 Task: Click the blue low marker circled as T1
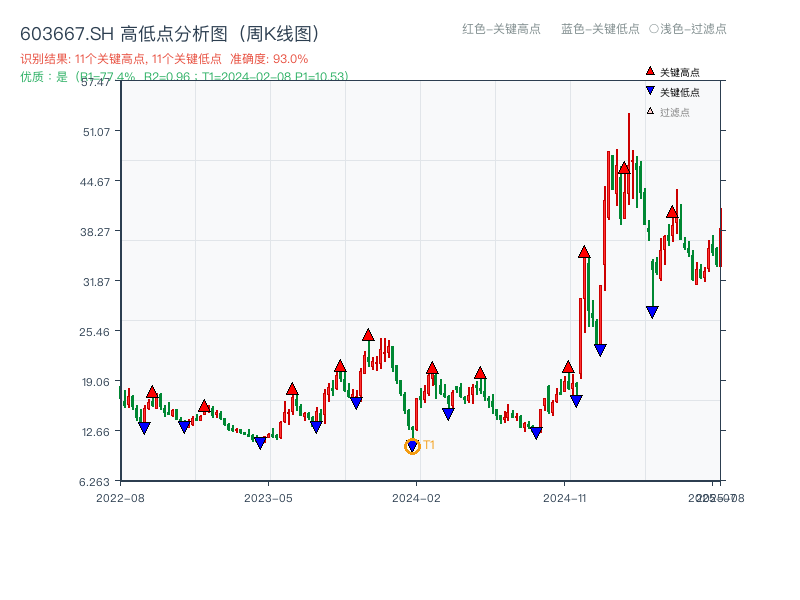pyautogui.click(x=411, y=444)
